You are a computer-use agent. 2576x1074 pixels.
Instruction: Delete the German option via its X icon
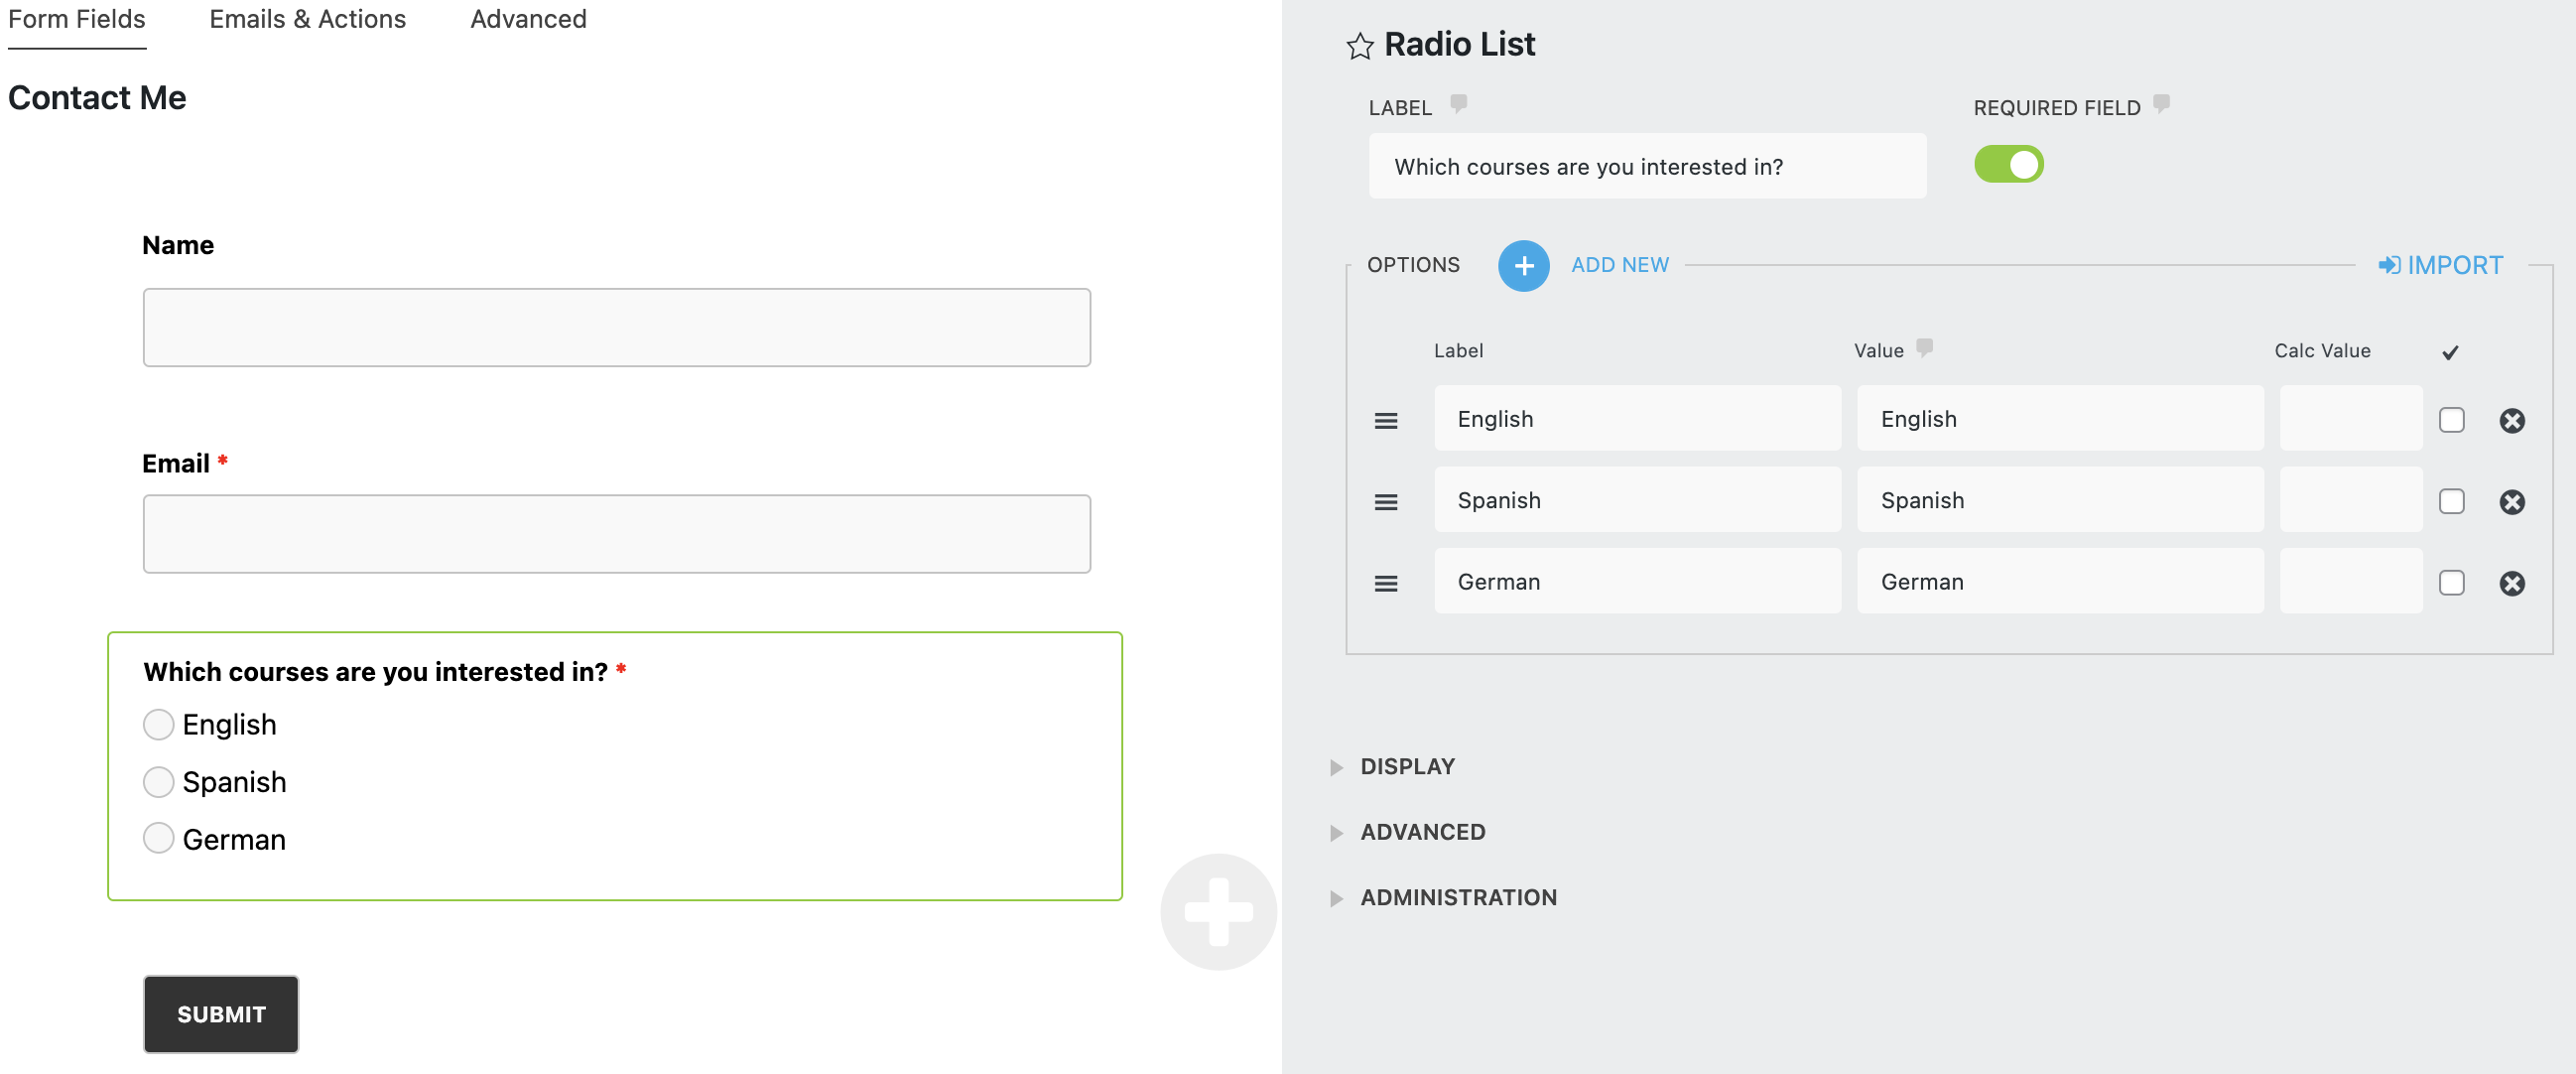pyautogui.click(x=2513, y=583)
